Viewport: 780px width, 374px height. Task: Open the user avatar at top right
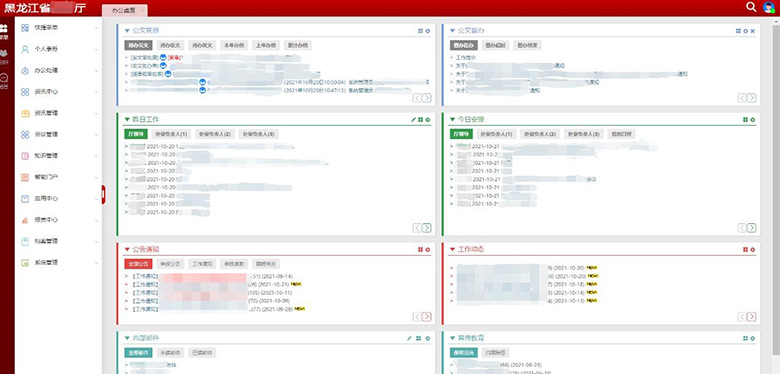[x=769, y=7]
